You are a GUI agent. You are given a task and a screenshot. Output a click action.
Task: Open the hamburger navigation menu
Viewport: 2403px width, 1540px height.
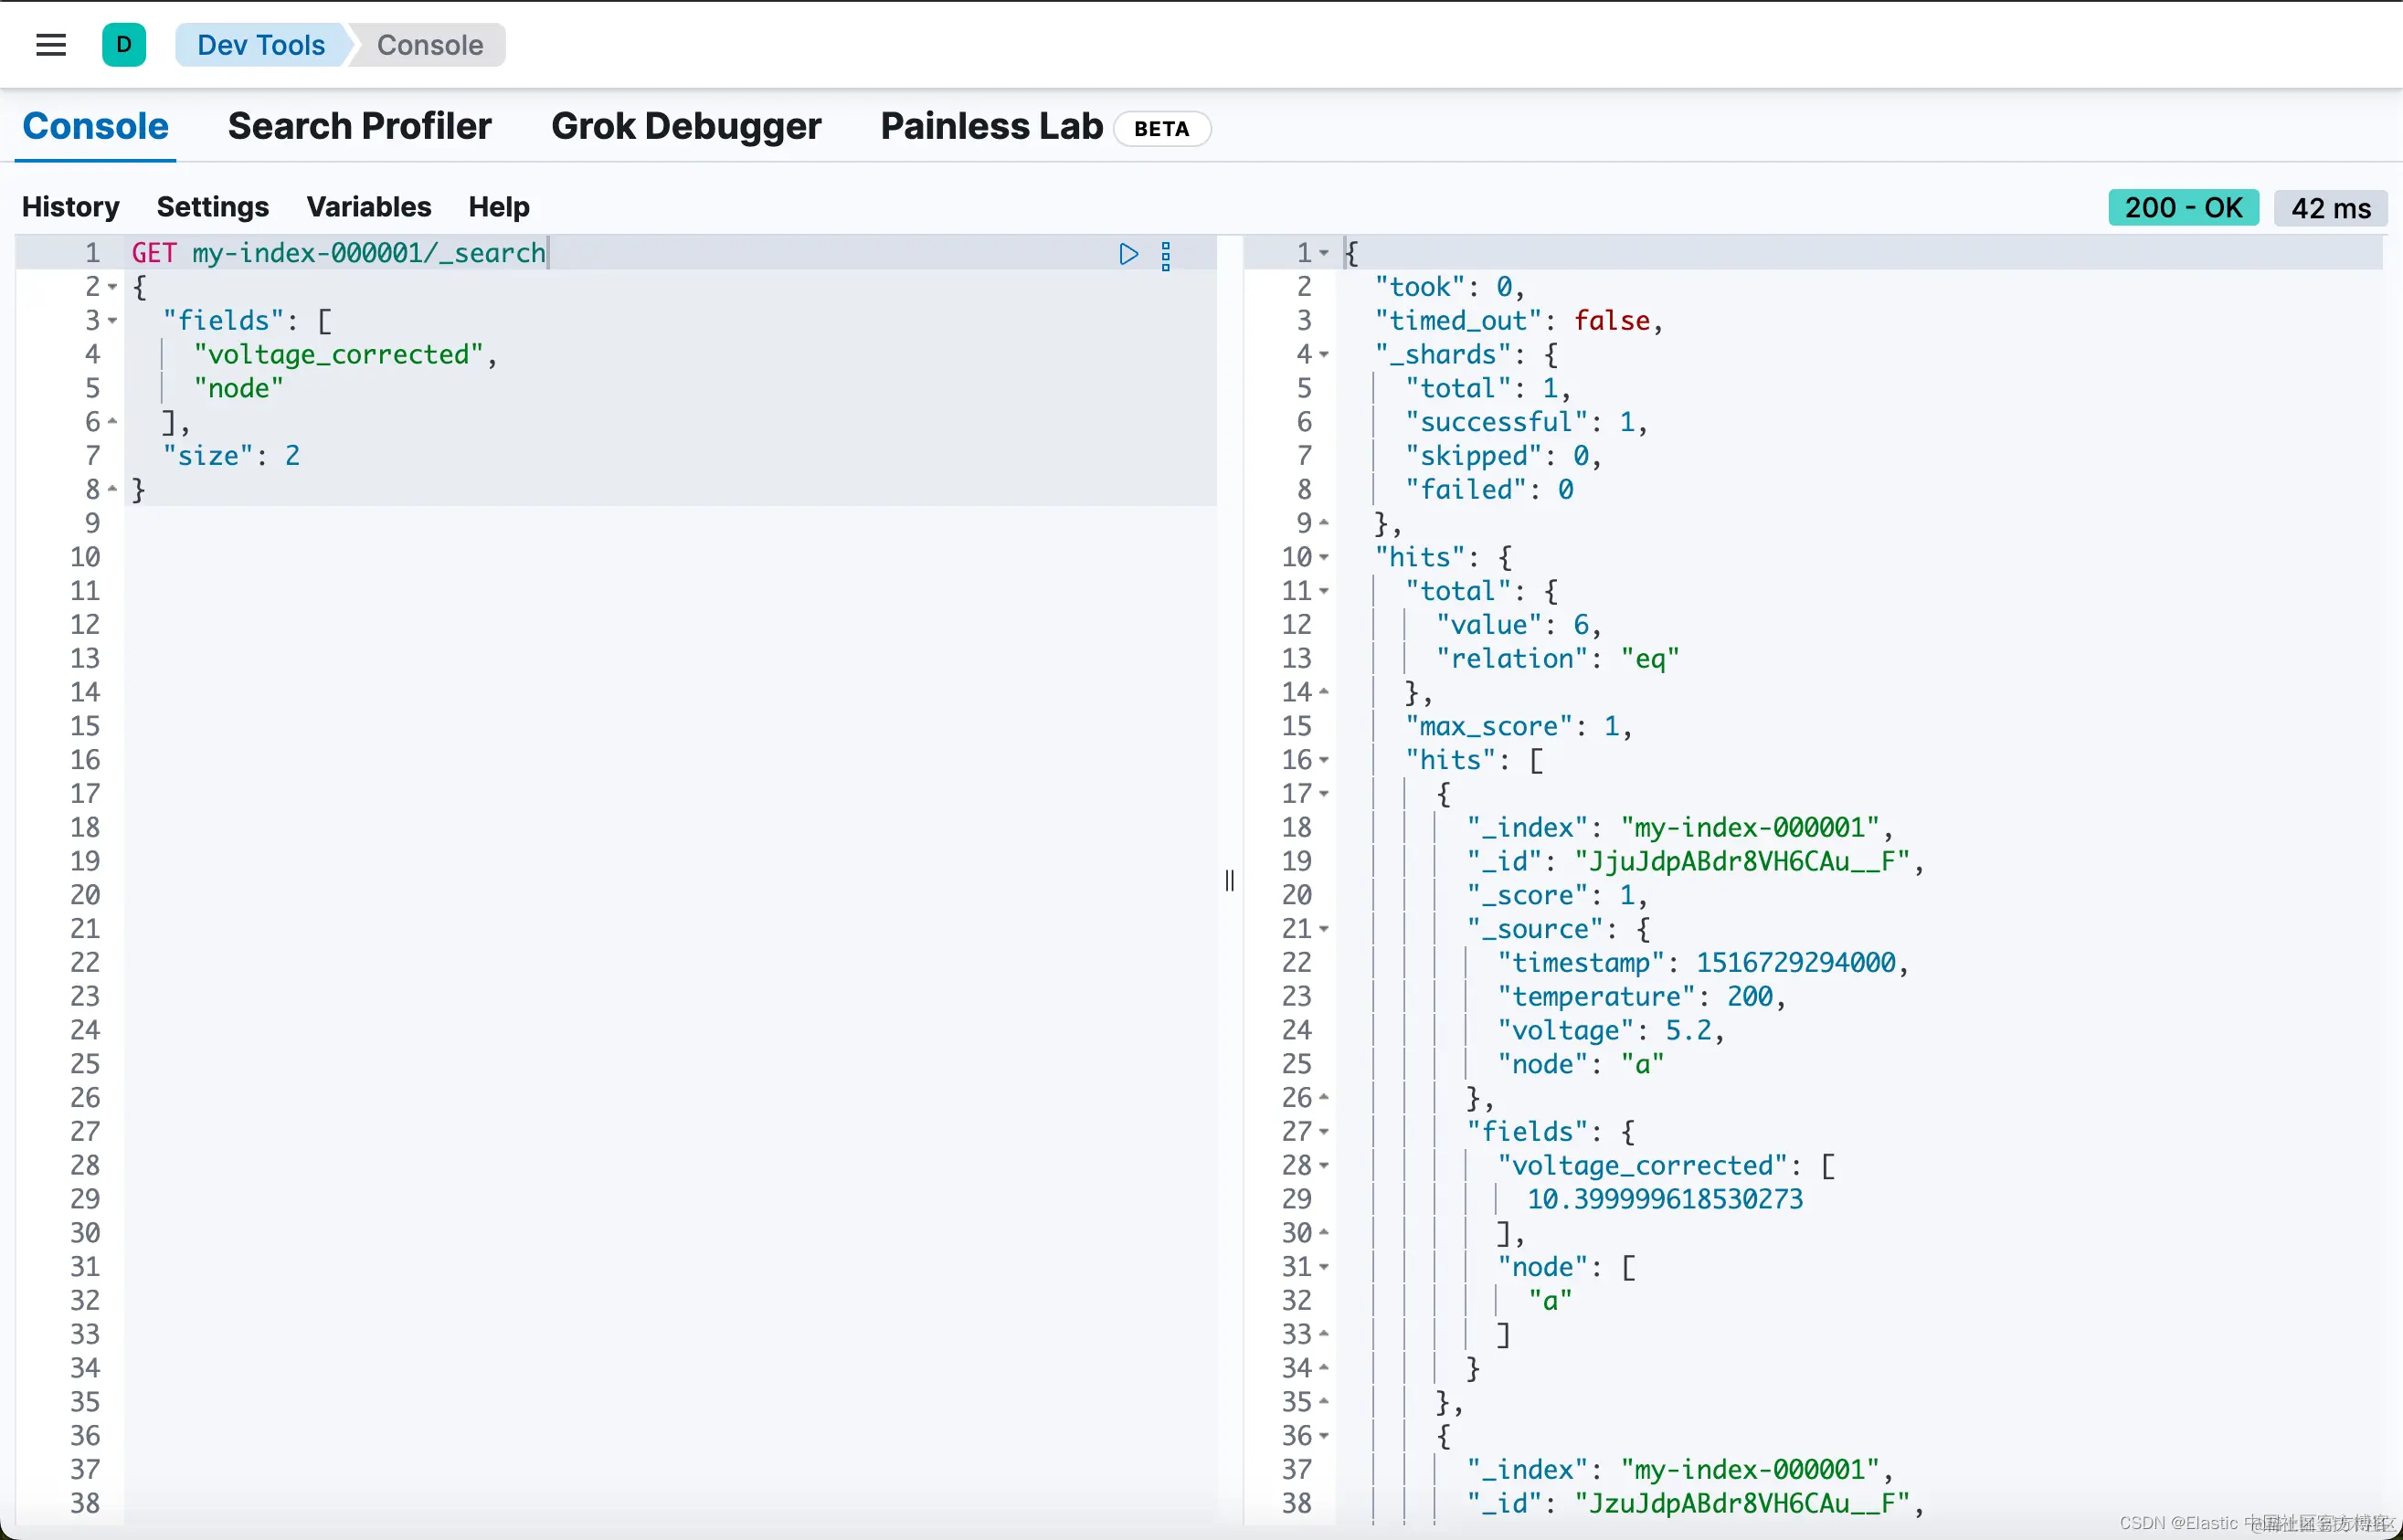tap(50, 45)
